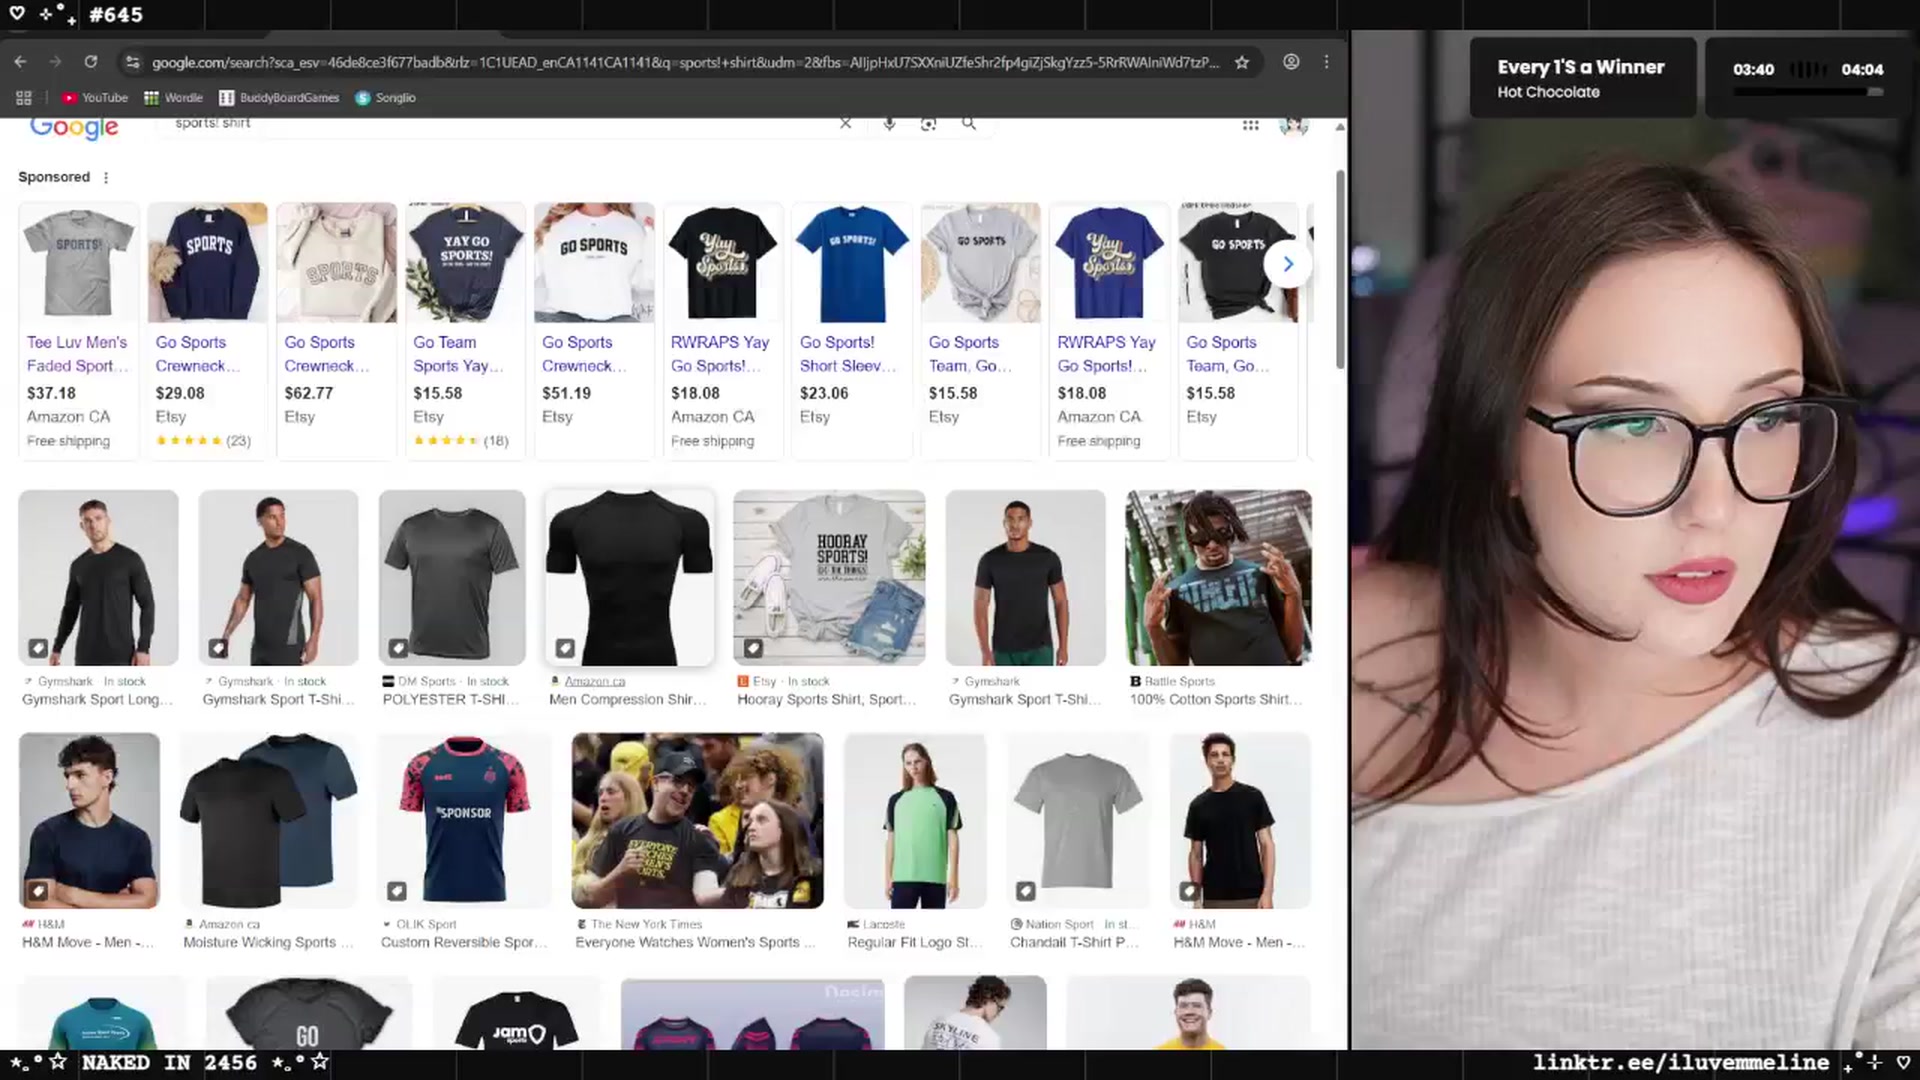Clear the search box with the X
The width and height of the screenshot is (1920, 1080).
pyautogui.click(x=845, y=123)
